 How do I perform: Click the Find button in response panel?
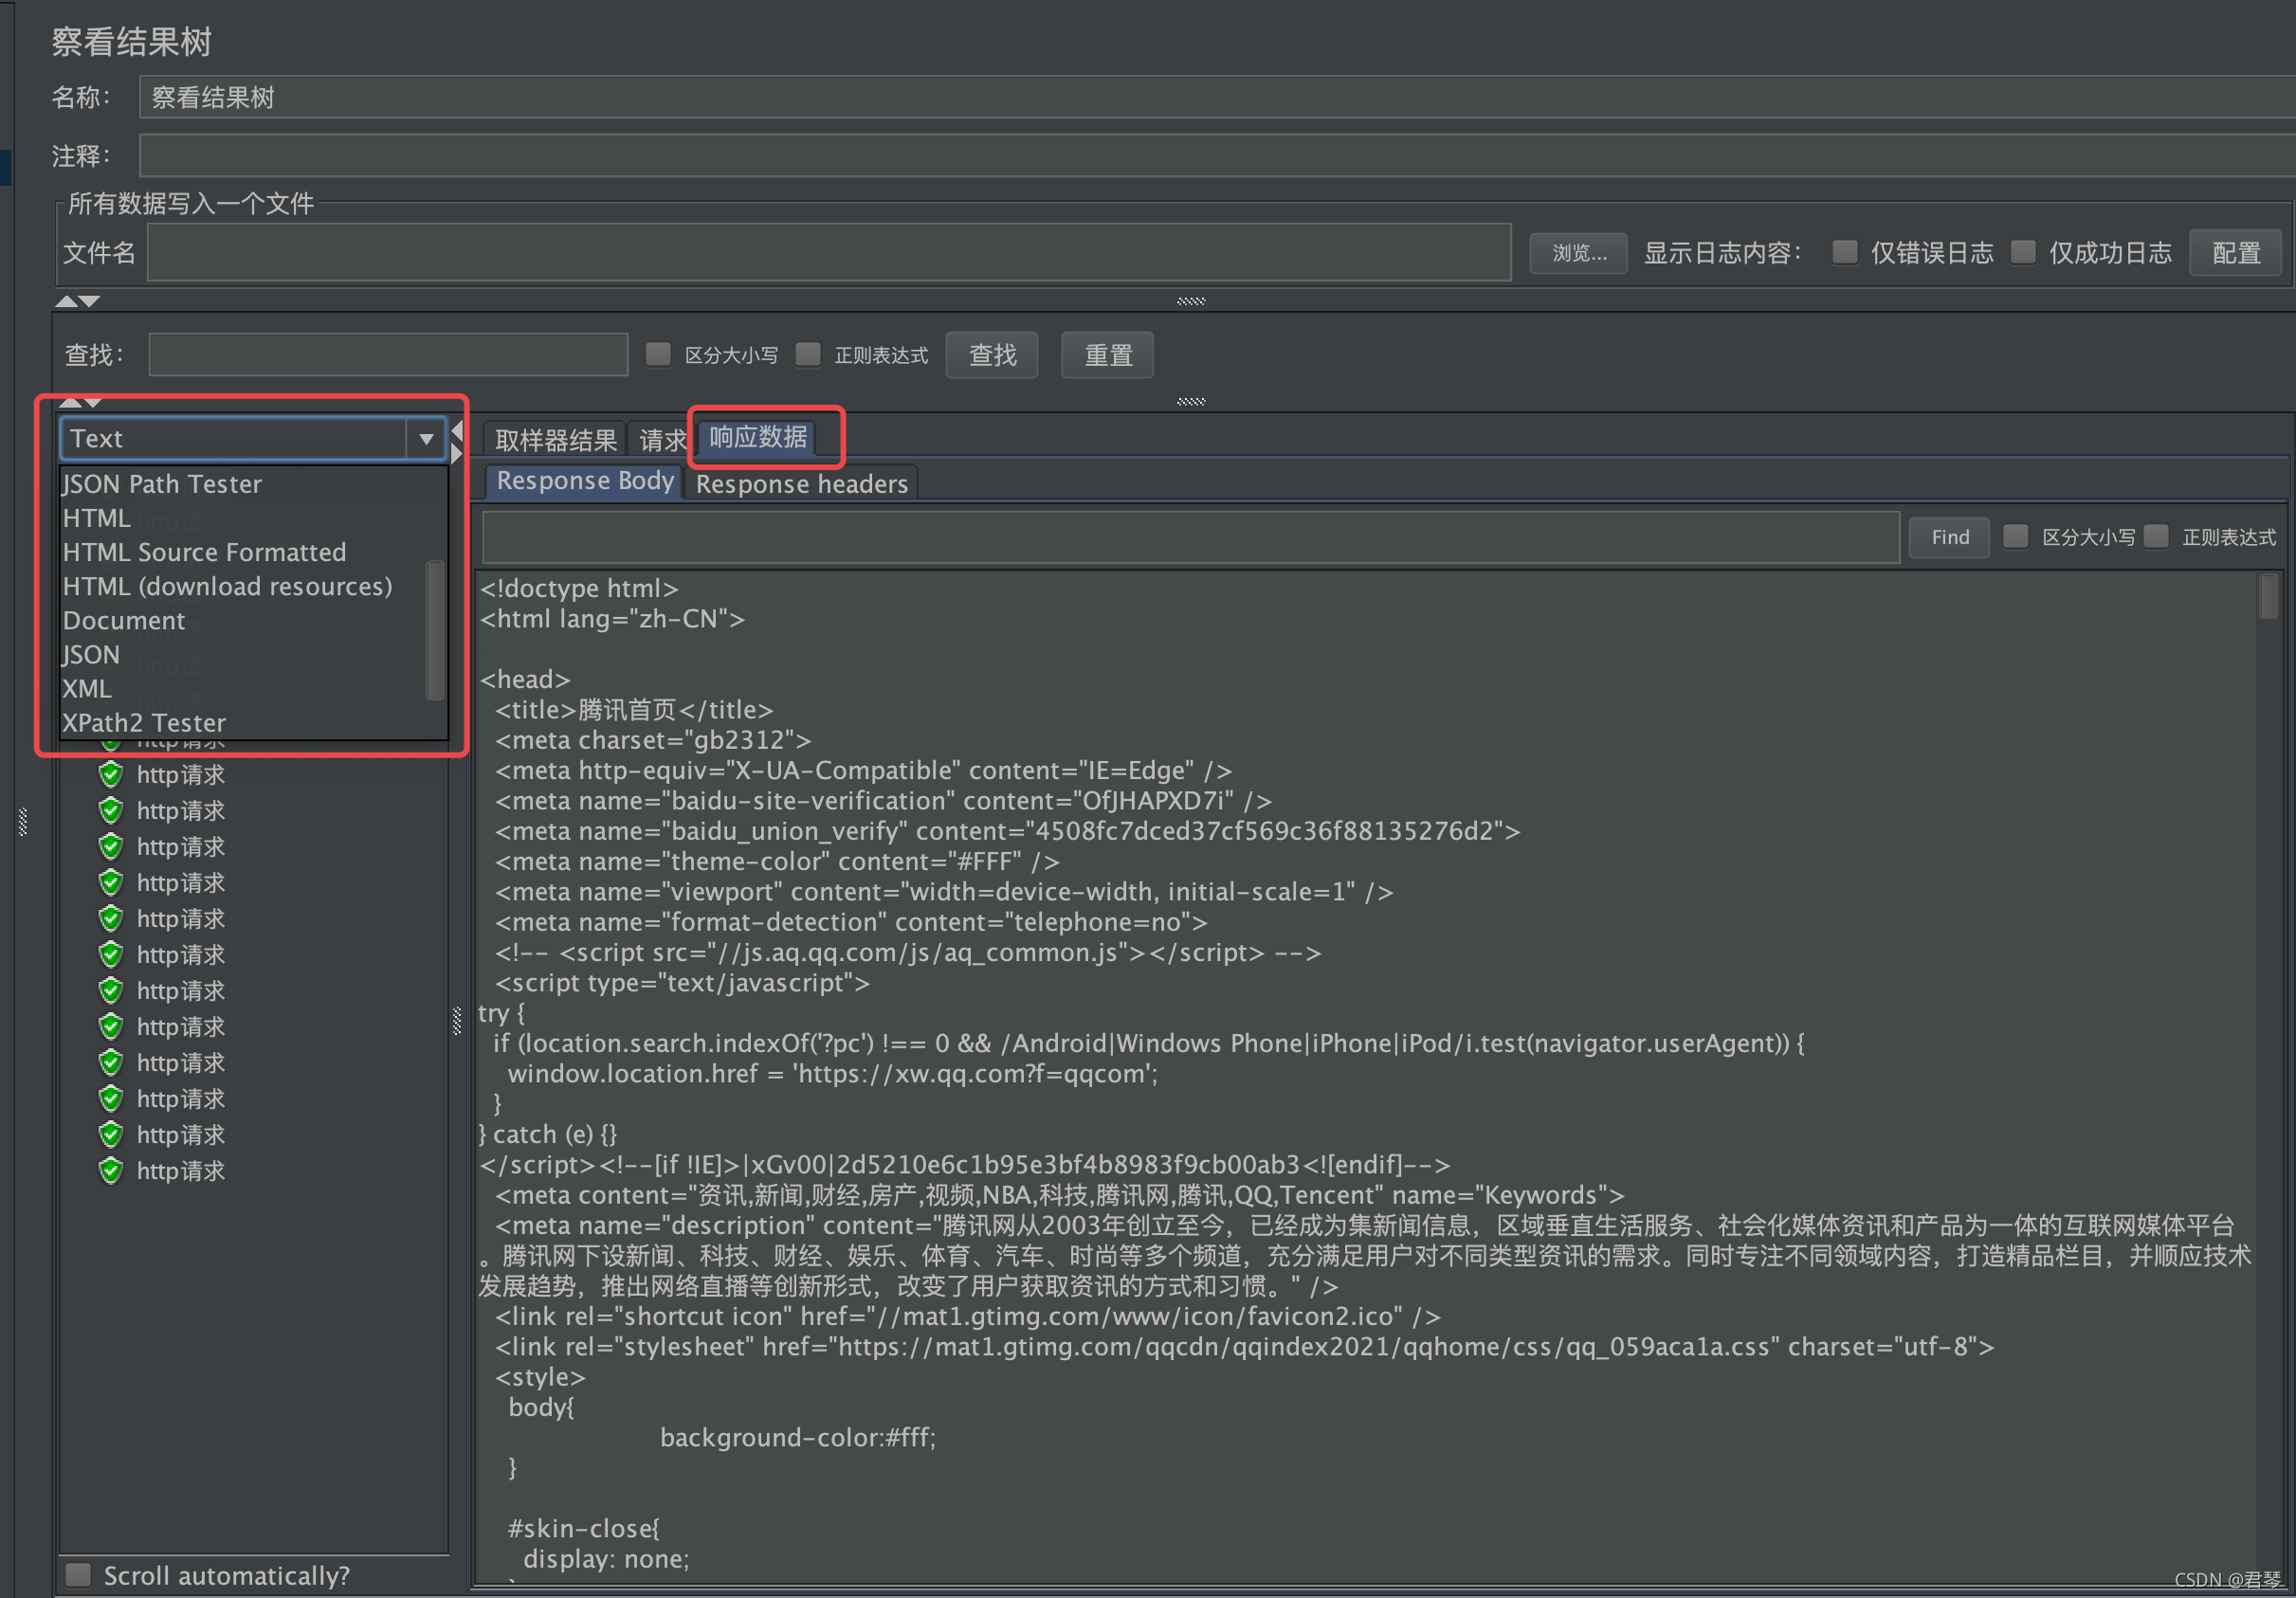[1949, 536]
